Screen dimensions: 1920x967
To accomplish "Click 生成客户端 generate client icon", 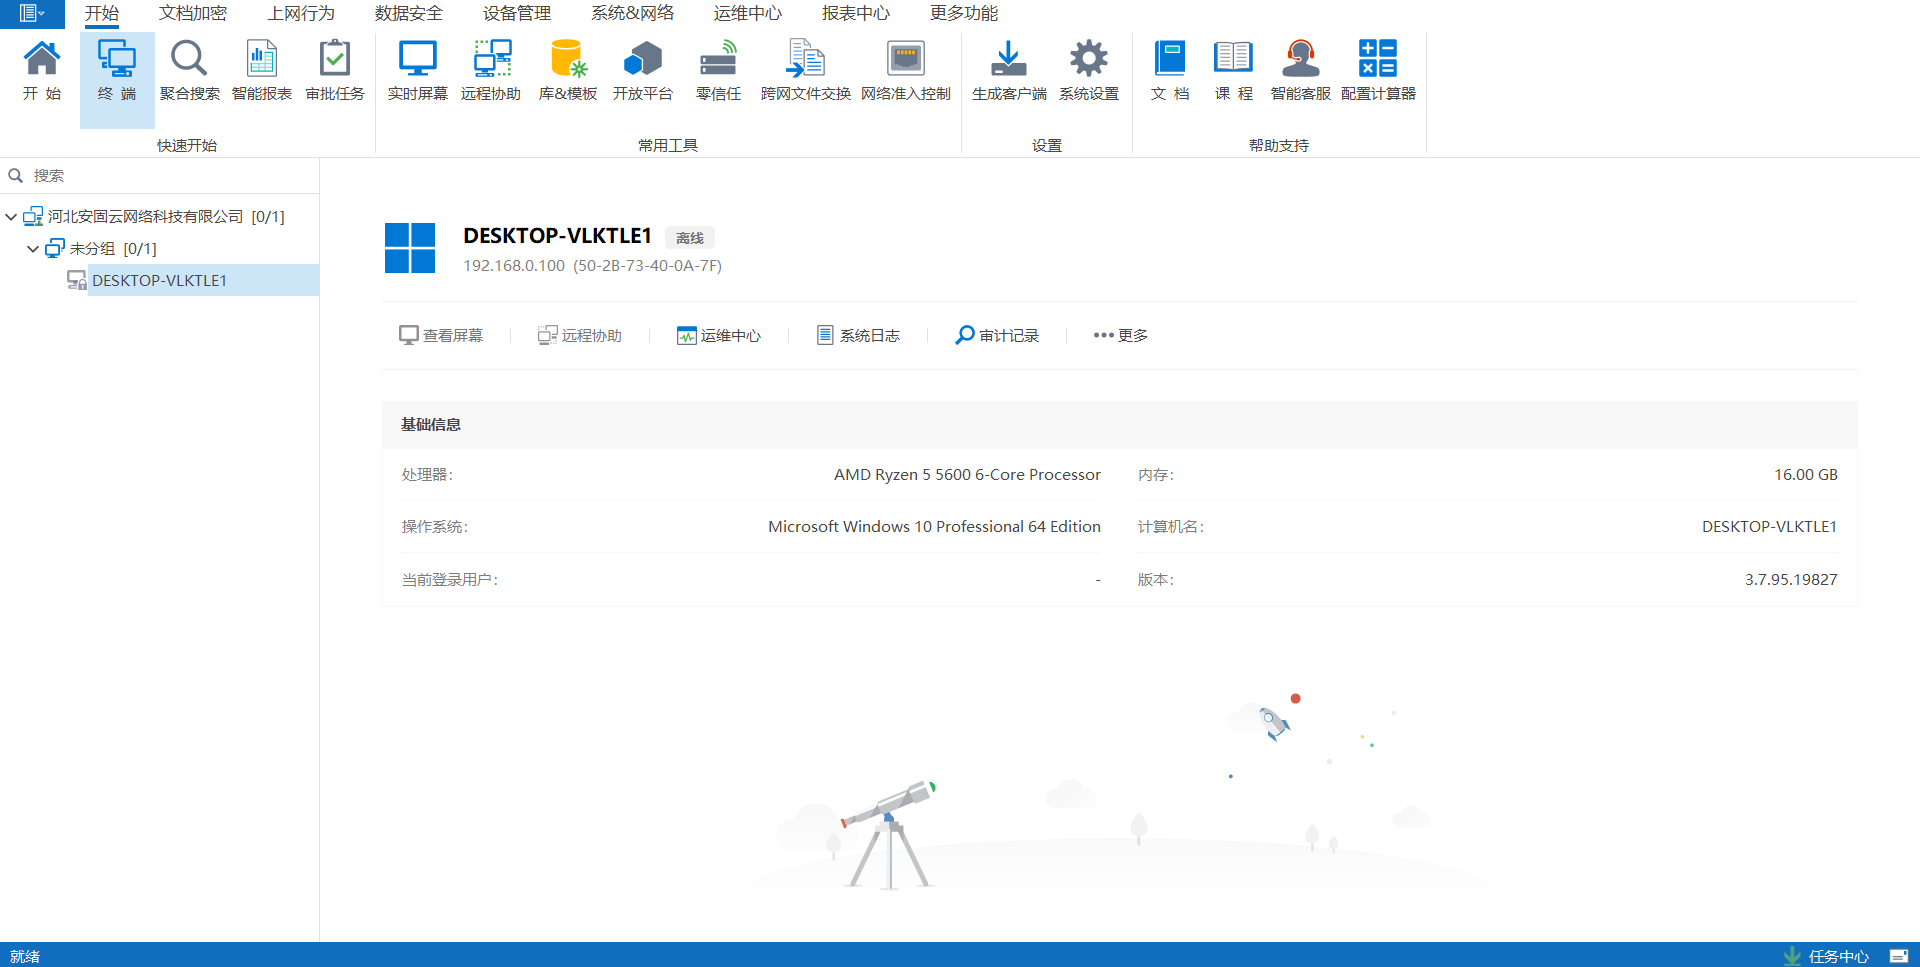I will (1009, 71).
